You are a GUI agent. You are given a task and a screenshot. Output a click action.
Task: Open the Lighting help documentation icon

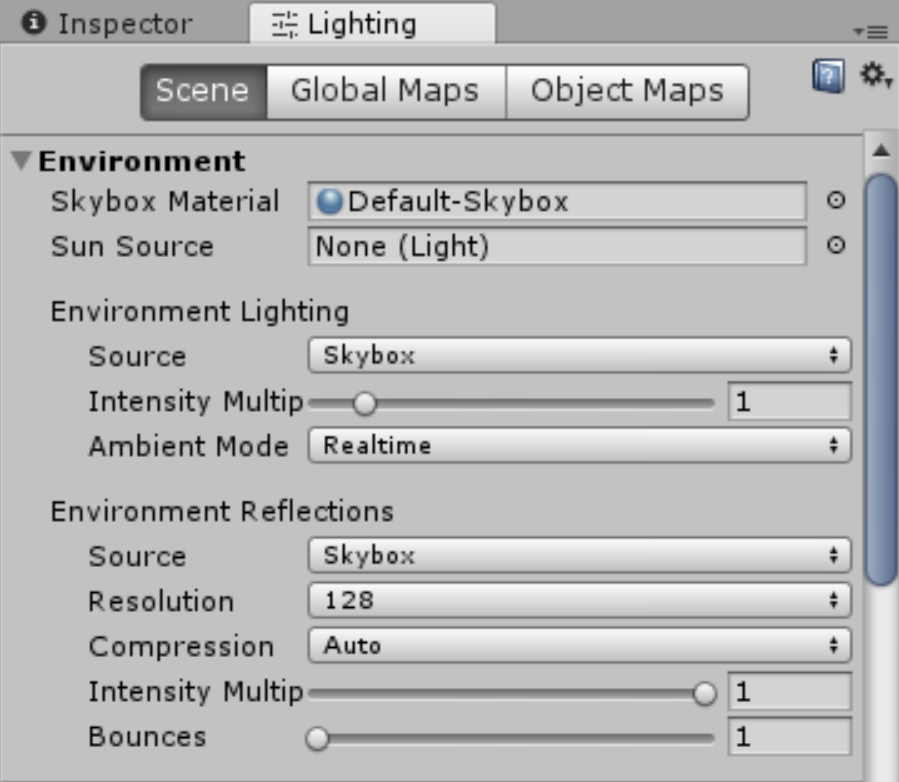pos(828,76)
